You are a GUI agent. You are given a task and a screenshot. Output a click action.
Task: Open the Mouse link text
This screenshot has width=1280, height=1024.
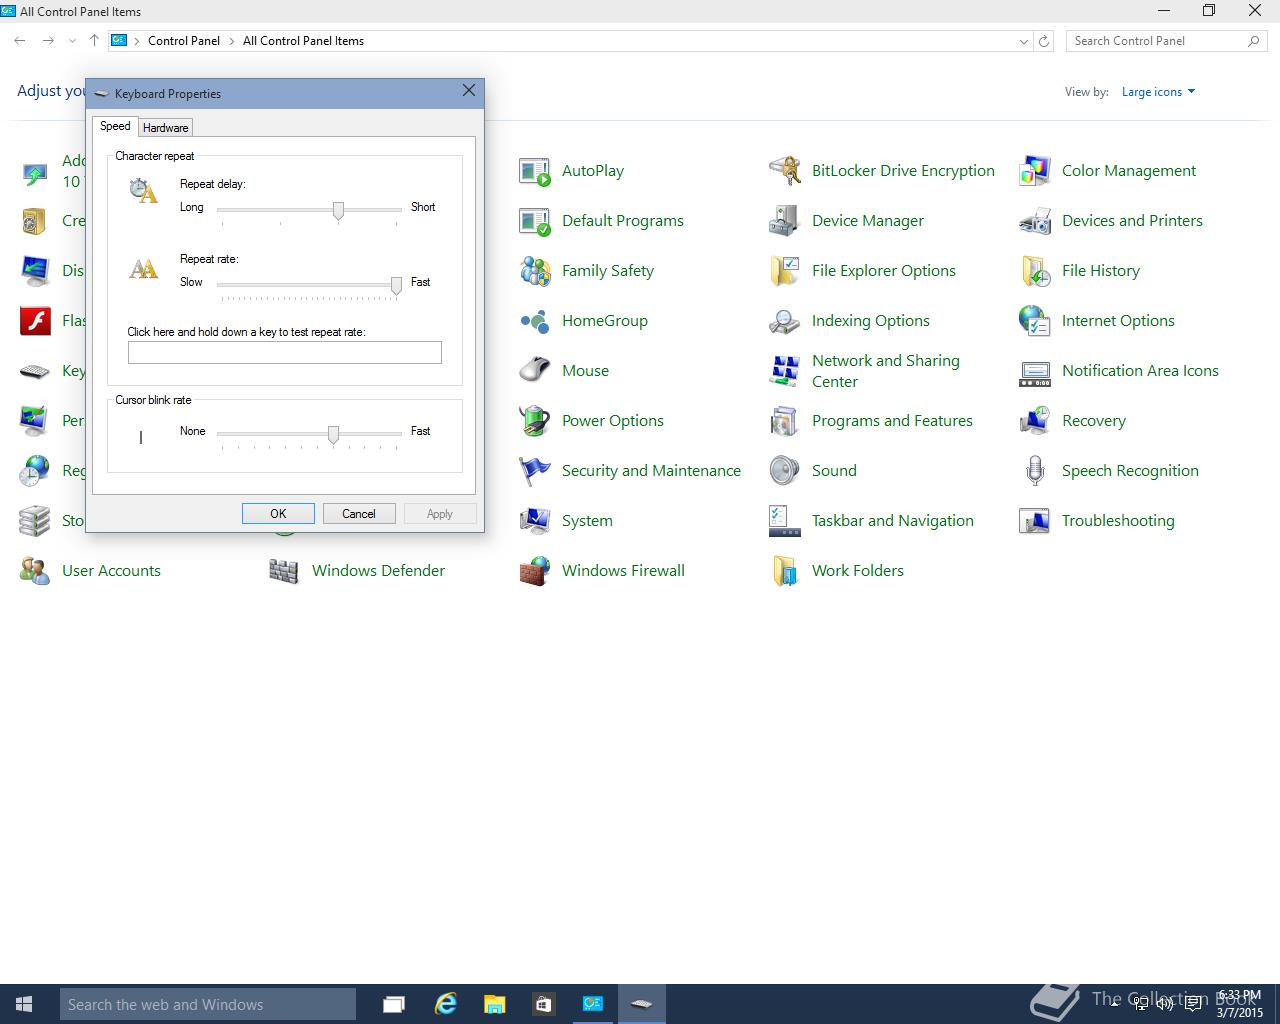(585, 371)
